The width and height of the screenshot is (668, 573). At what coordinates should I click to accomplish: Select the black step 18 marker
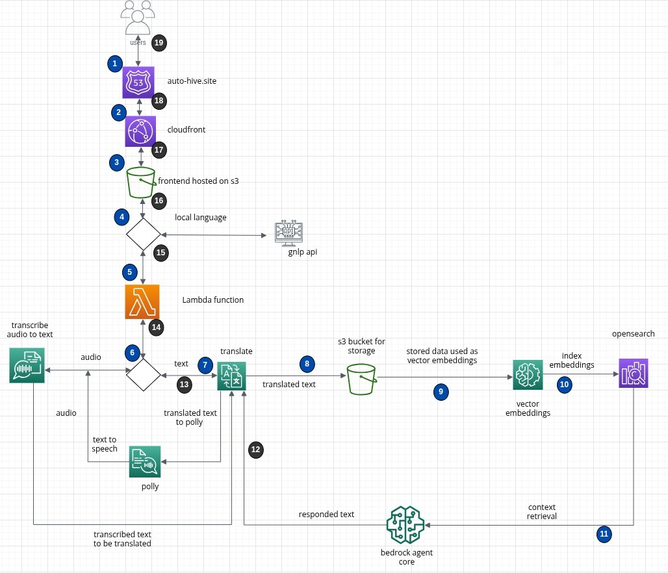159,101
